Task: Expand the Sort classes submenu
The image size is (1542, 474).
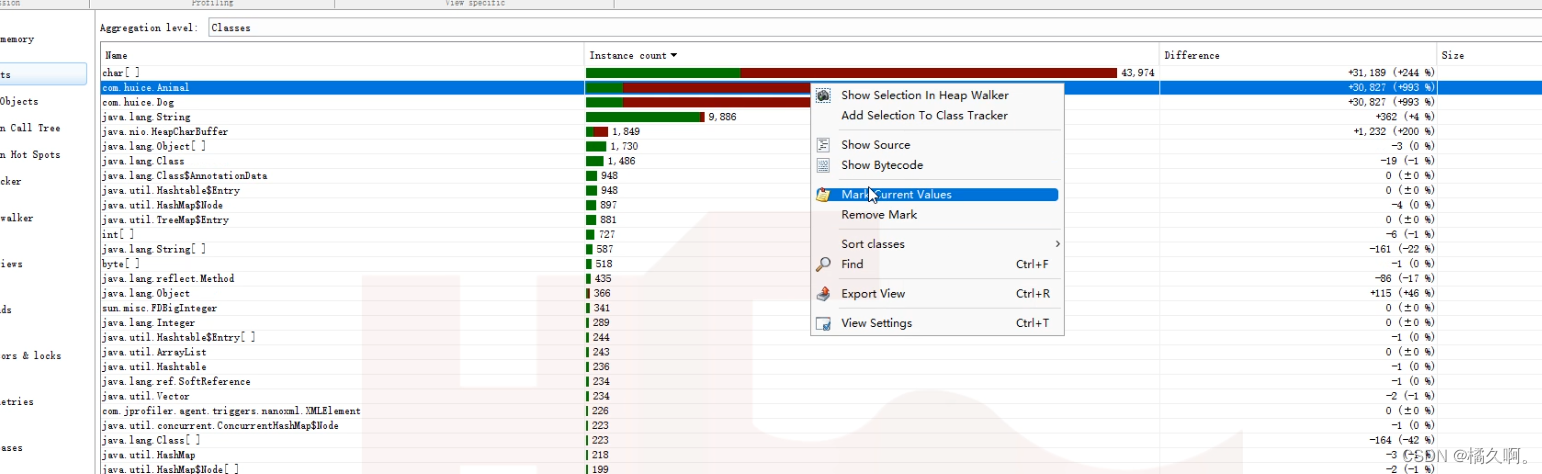Action: point(936,244)
